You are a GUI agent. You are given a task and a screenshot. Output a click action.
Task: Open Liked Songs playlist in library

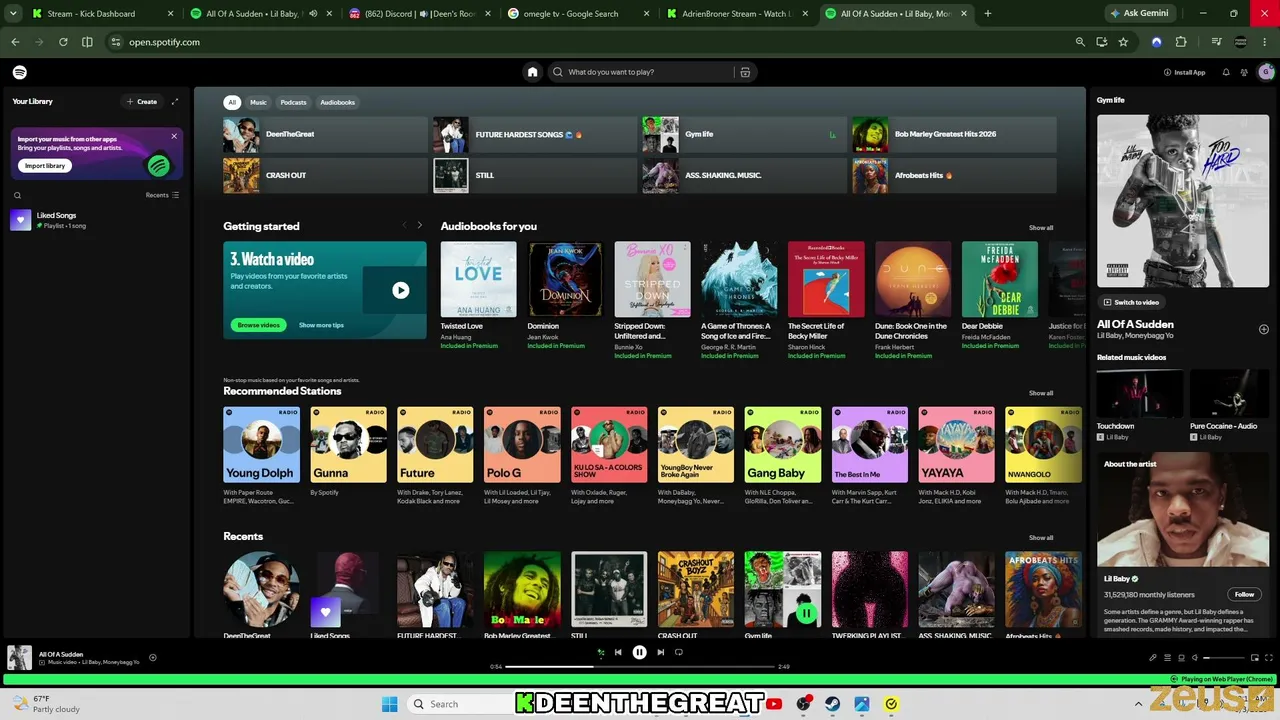(95, 220)
